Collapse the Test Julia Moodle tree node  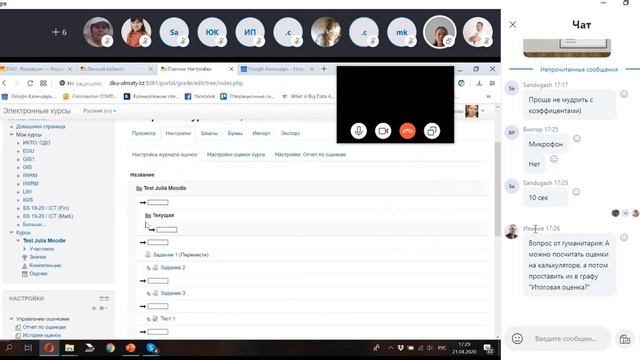point(18,240)
